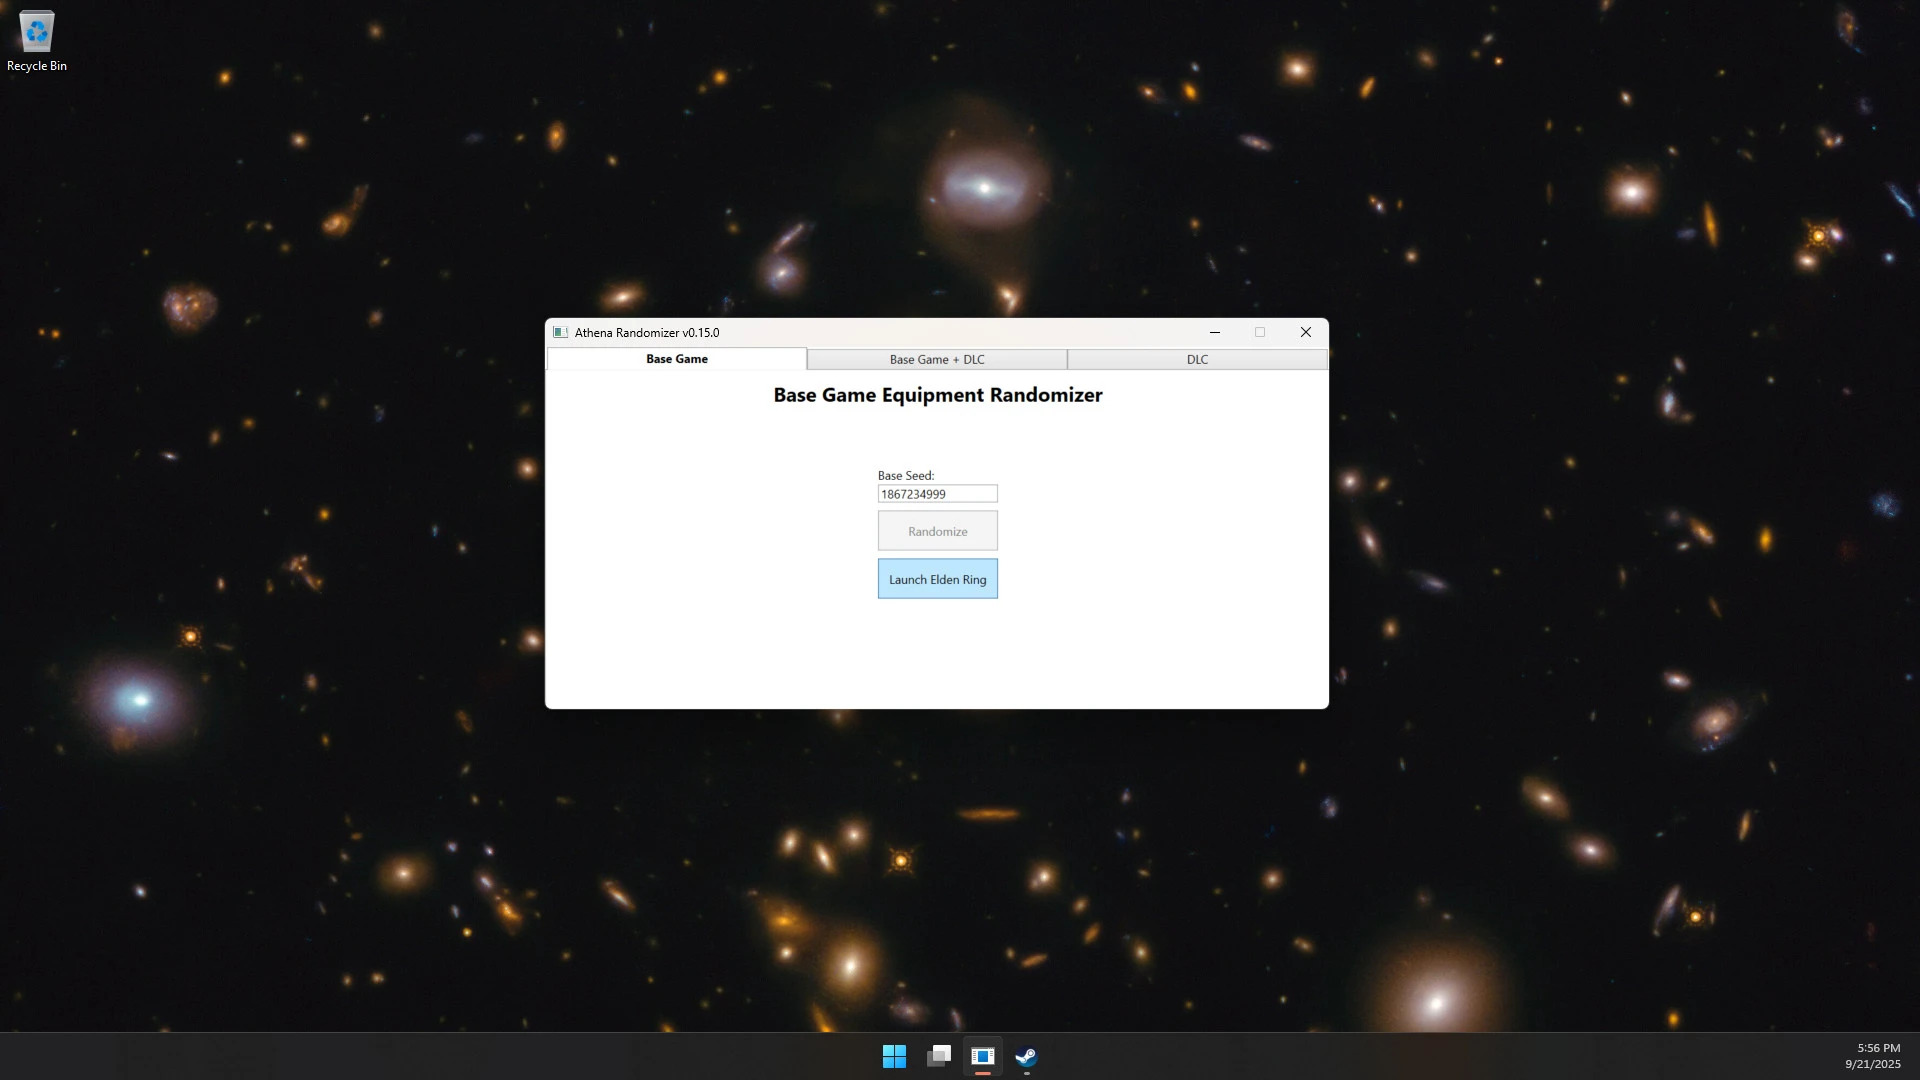Click the Base Seed label text
Image resolution: width=1920 pixels, height=1080 pixels.
905,476
